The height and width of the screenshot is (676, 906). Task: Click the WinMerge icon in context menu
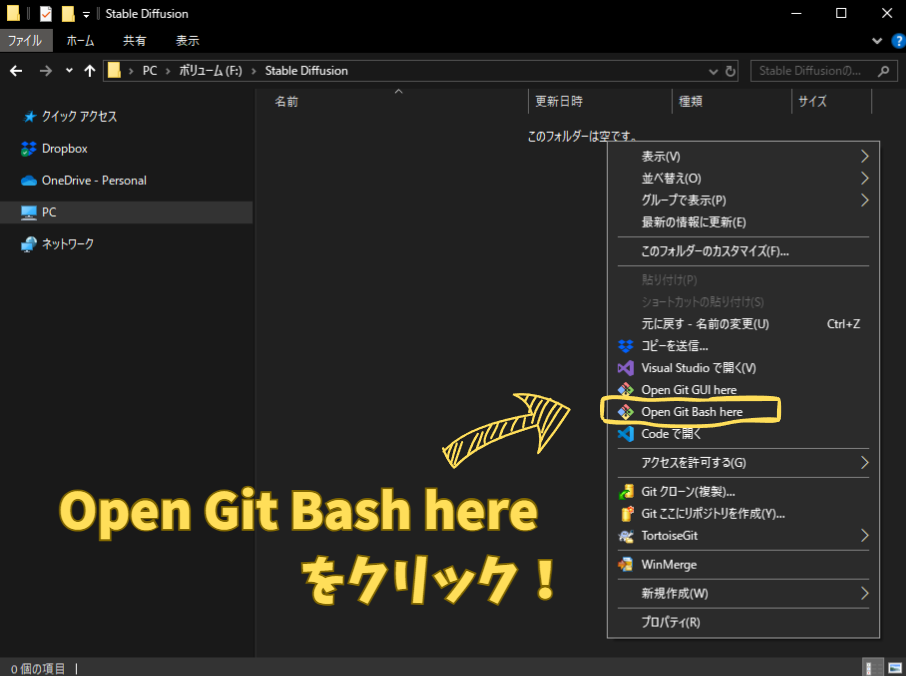tap(625, 564)
